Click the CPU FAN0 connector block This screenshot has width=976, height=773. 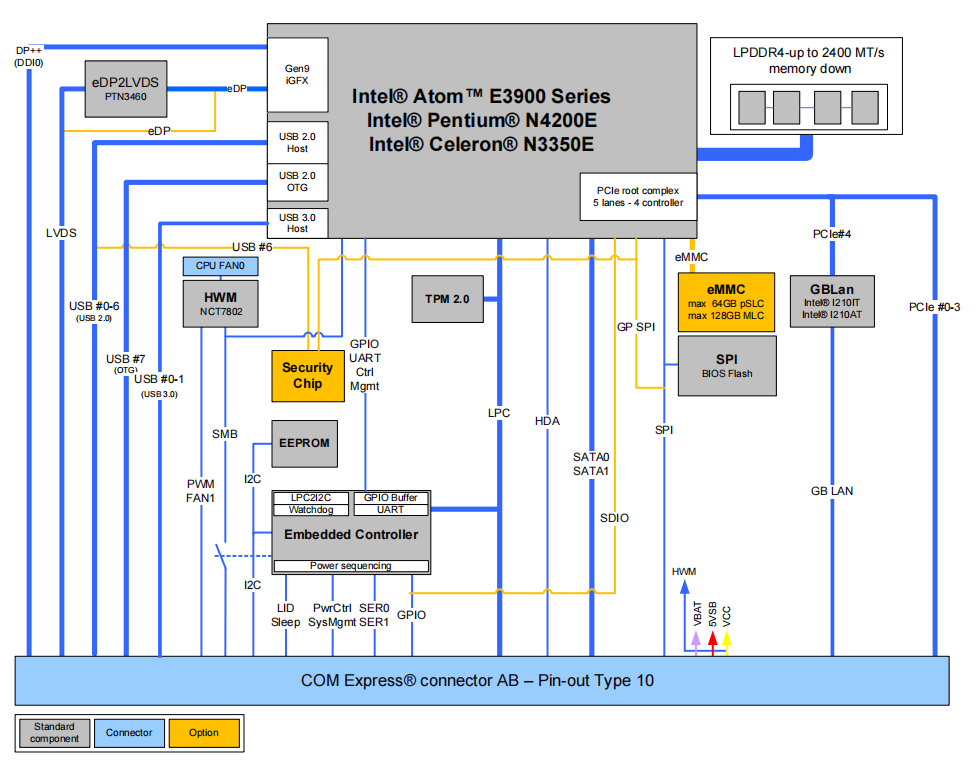pyautogui.click(x=220, y=266)
